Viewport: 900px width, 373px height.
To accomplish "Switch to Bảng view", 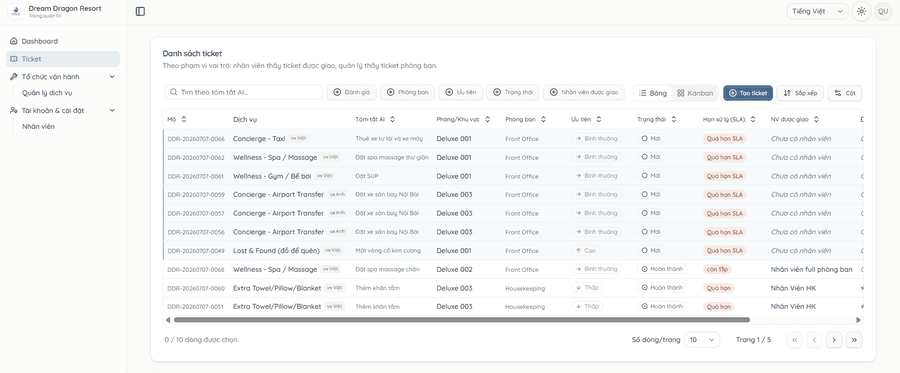I will click(653, 93).
